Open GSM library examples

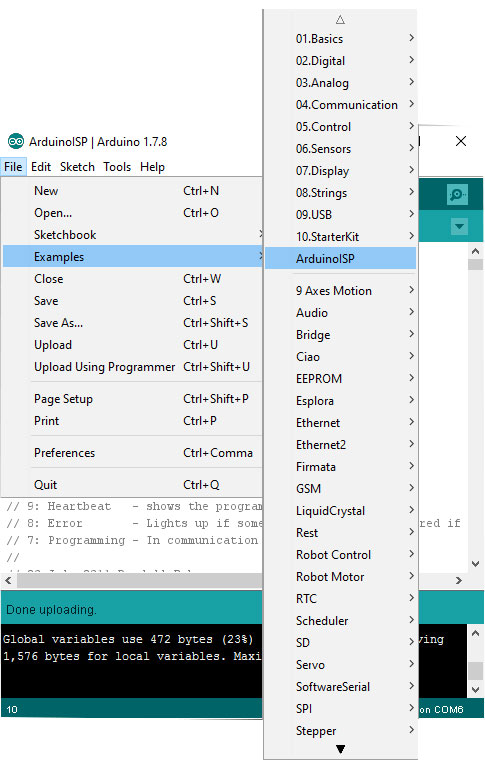pyautogui.click(x=341, y=489)
